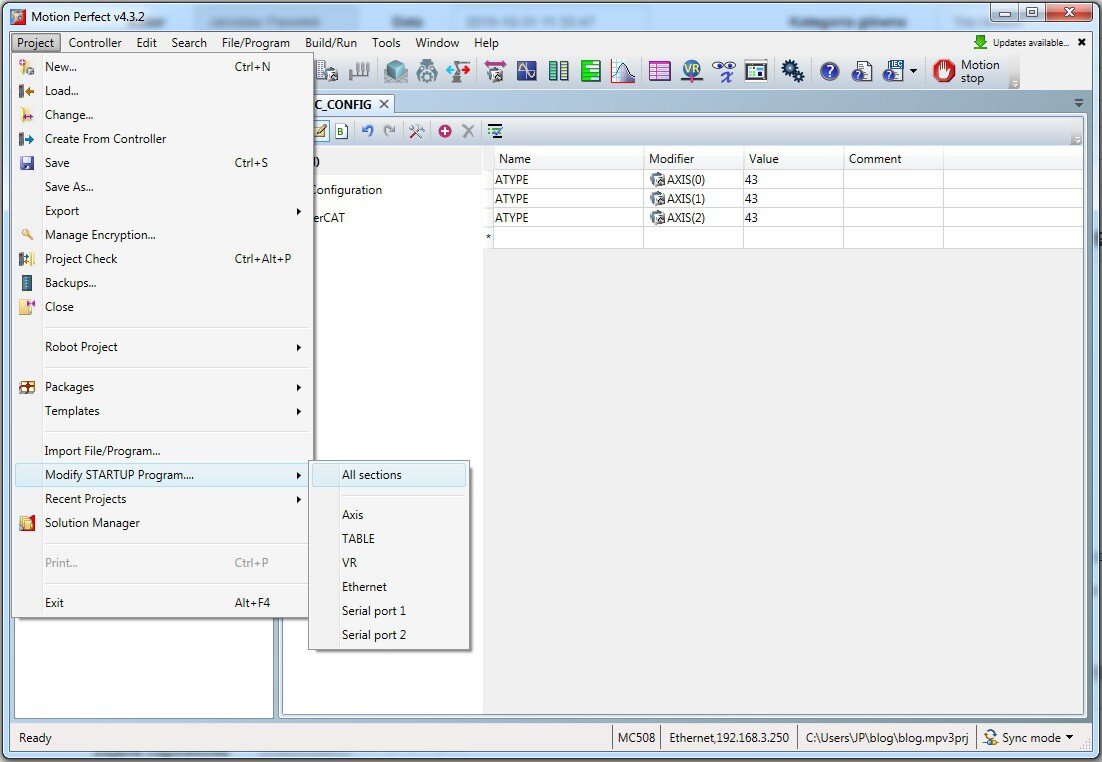1102x762 pixels.
Task: Click the Updates available link
Action: click(x=1031, y=43)
